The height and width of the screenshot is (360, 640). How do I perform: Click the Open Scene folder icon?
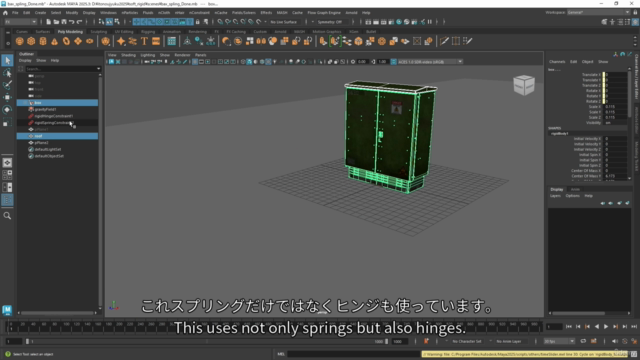click(56, 22)
